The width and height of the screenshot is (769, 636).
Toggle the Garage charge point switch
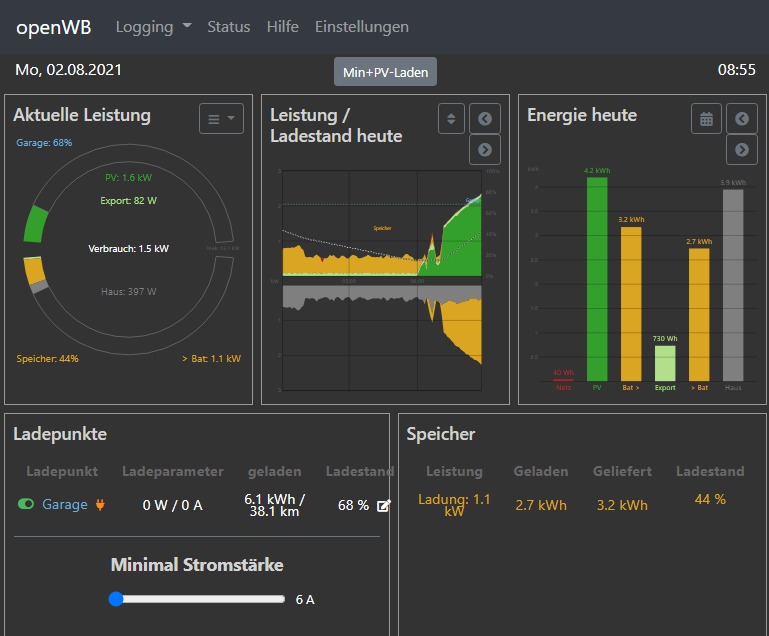26,505
